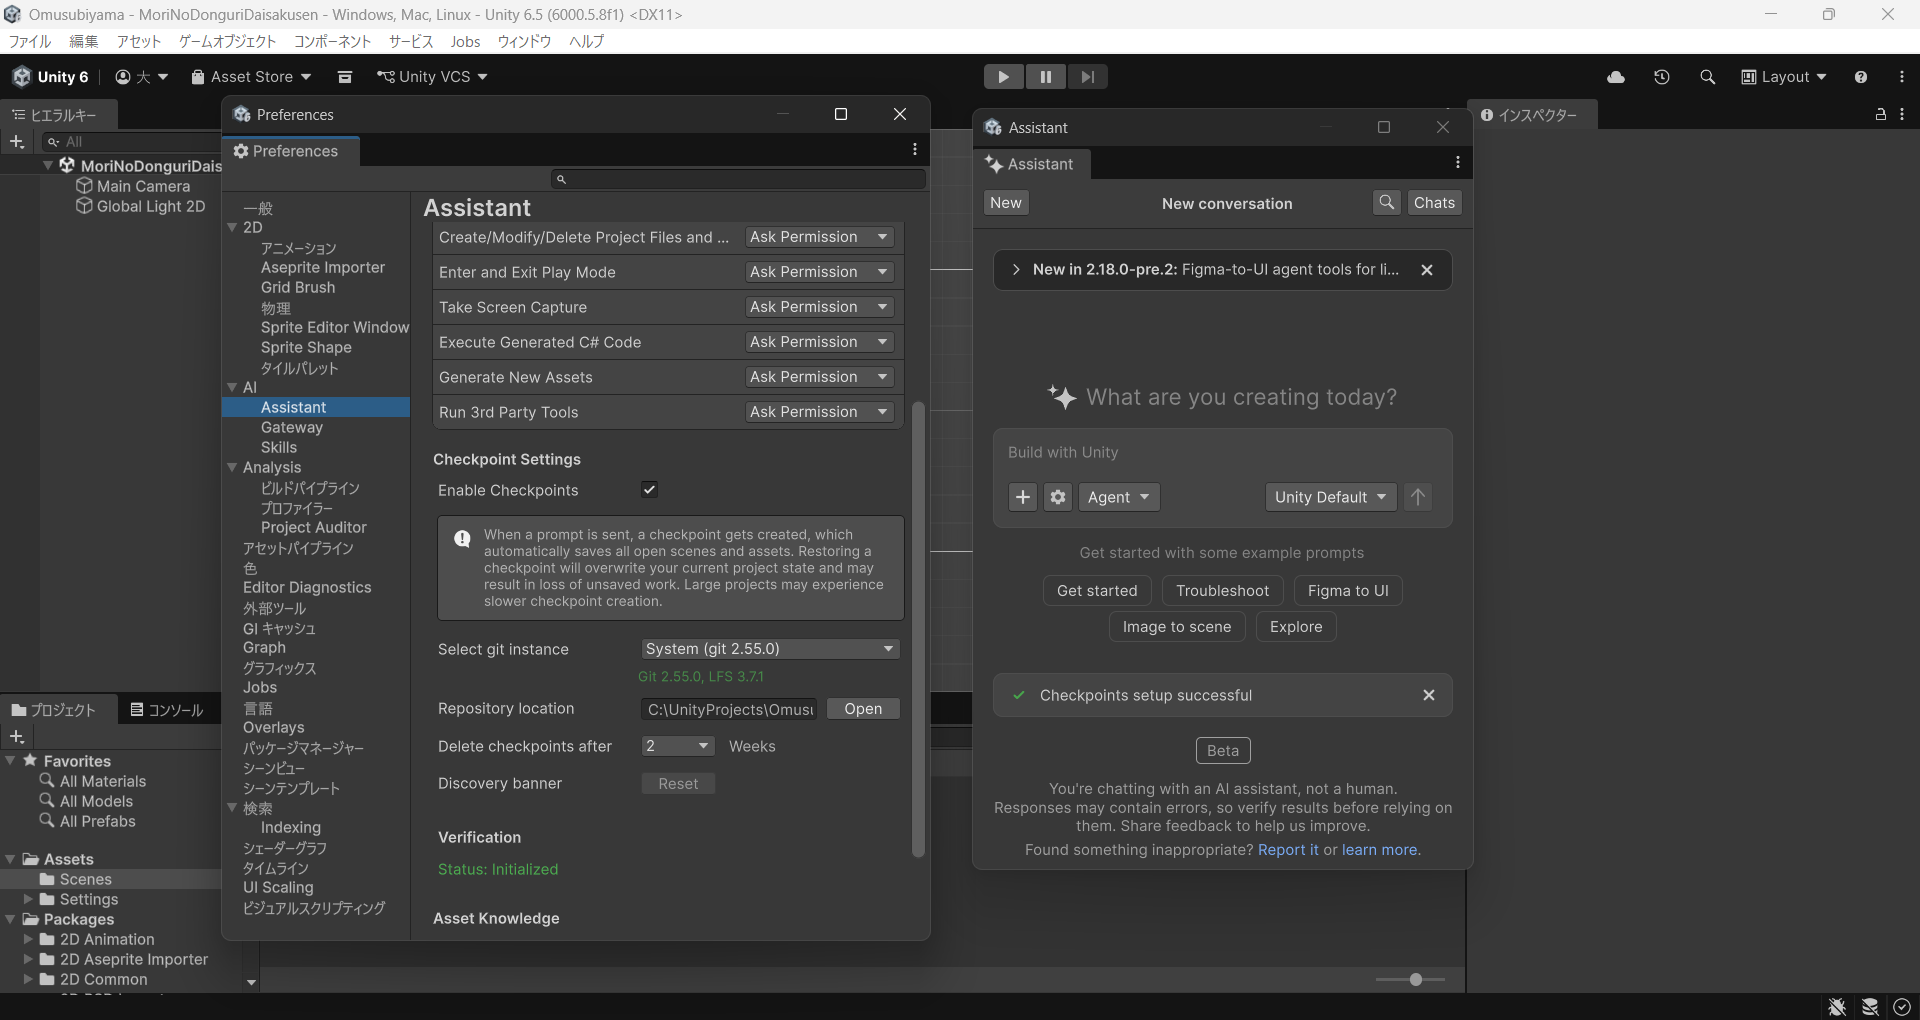Click the Report it link
Viewport: 1920px width, 1020px height.
[x=1288, y=850]
